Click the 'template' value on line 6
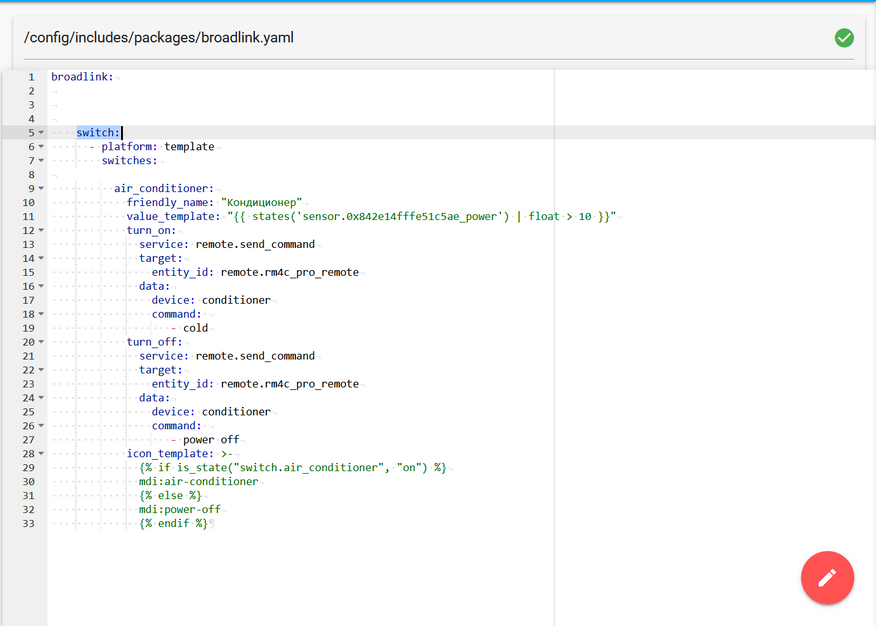The width and height of the screenshot is (876, 626). coord(189,146)
